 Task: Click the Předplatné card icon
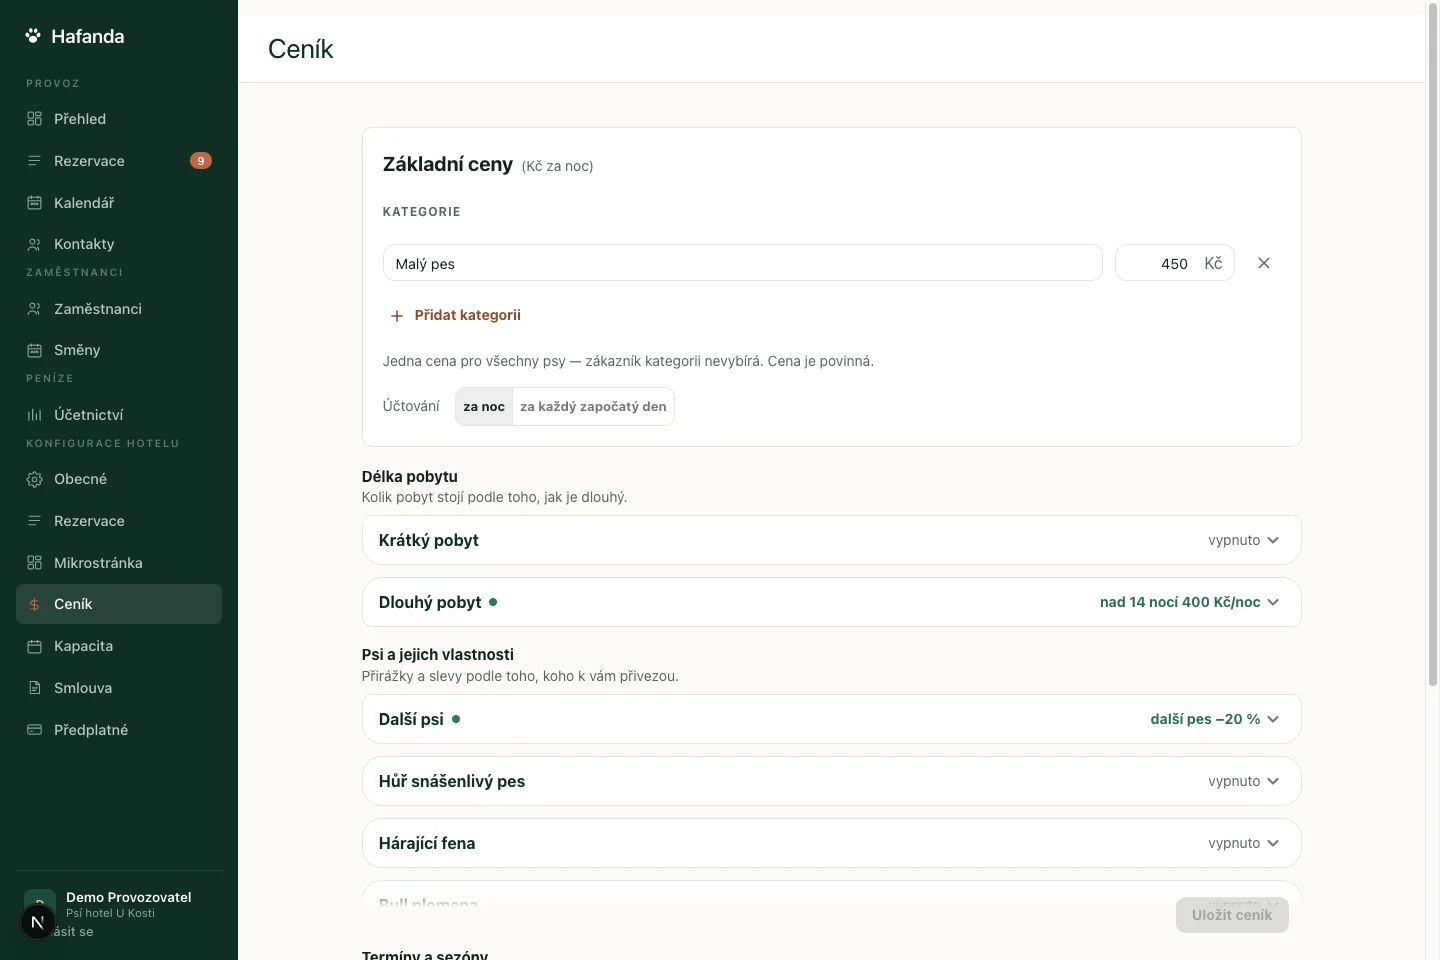click(x=34, y=730)
